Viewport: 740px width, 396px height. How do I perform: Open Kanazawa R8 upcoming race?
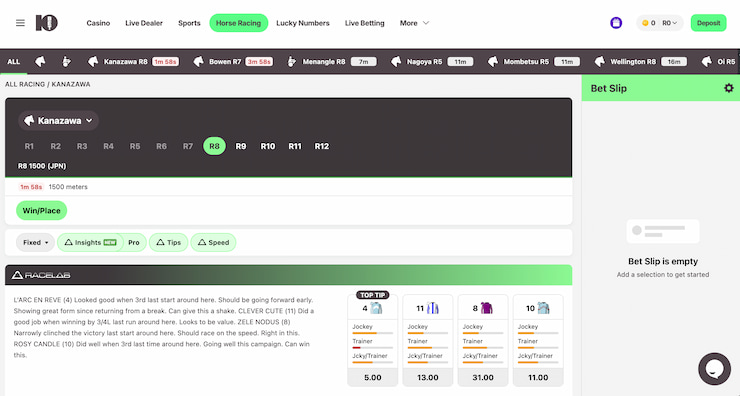tap(133, 61)
